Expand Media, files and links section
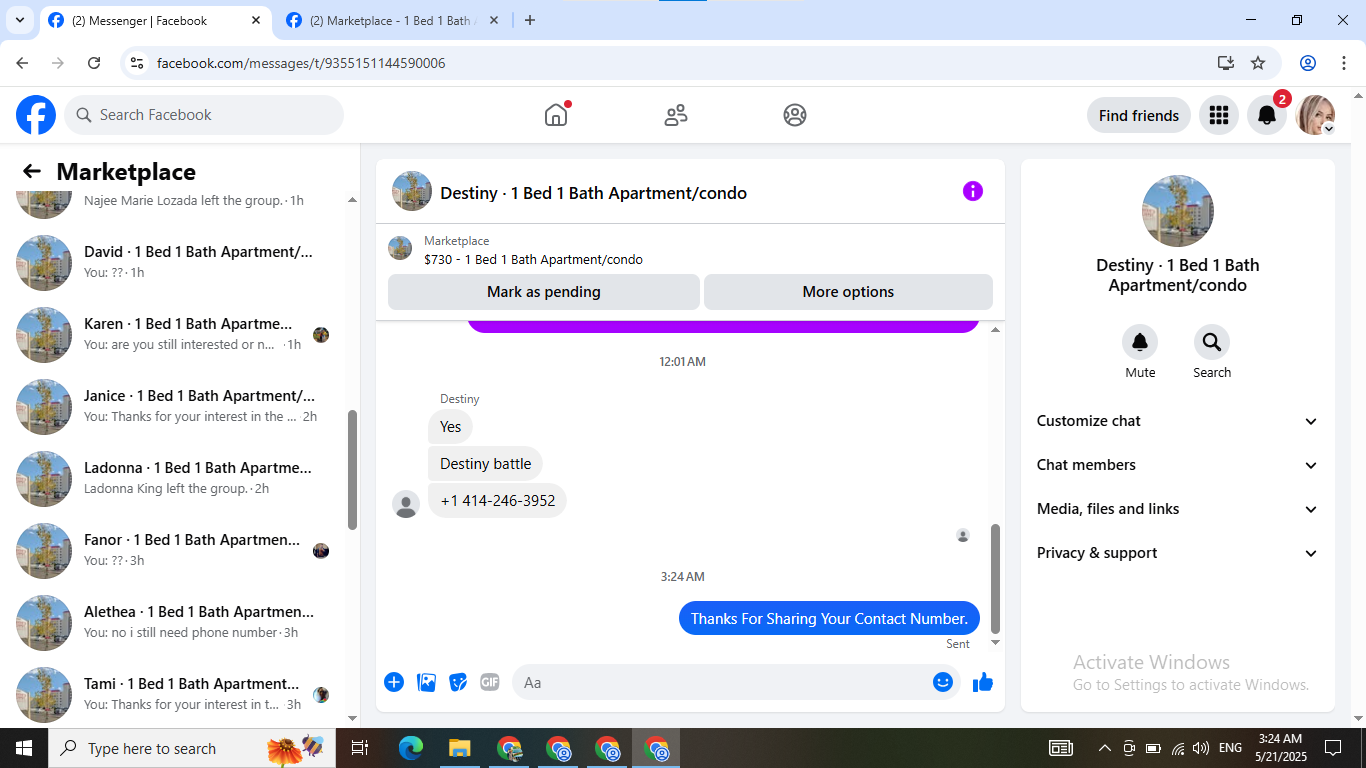 [1178, 509]
